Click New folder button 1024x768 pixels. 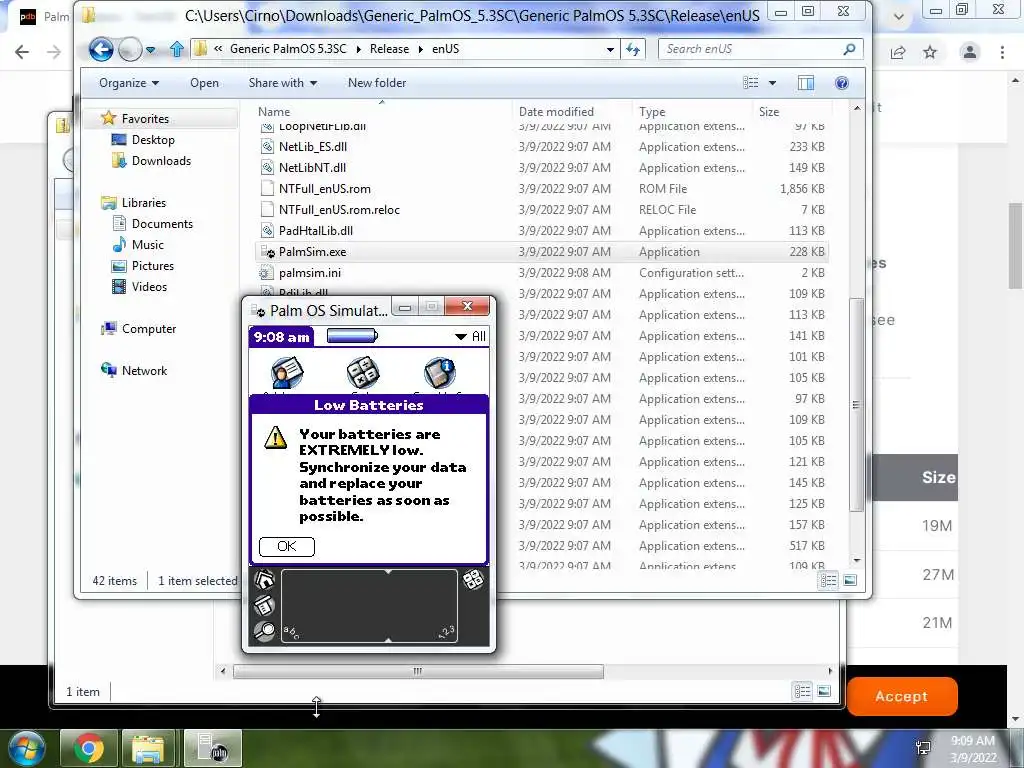[377, 83]
